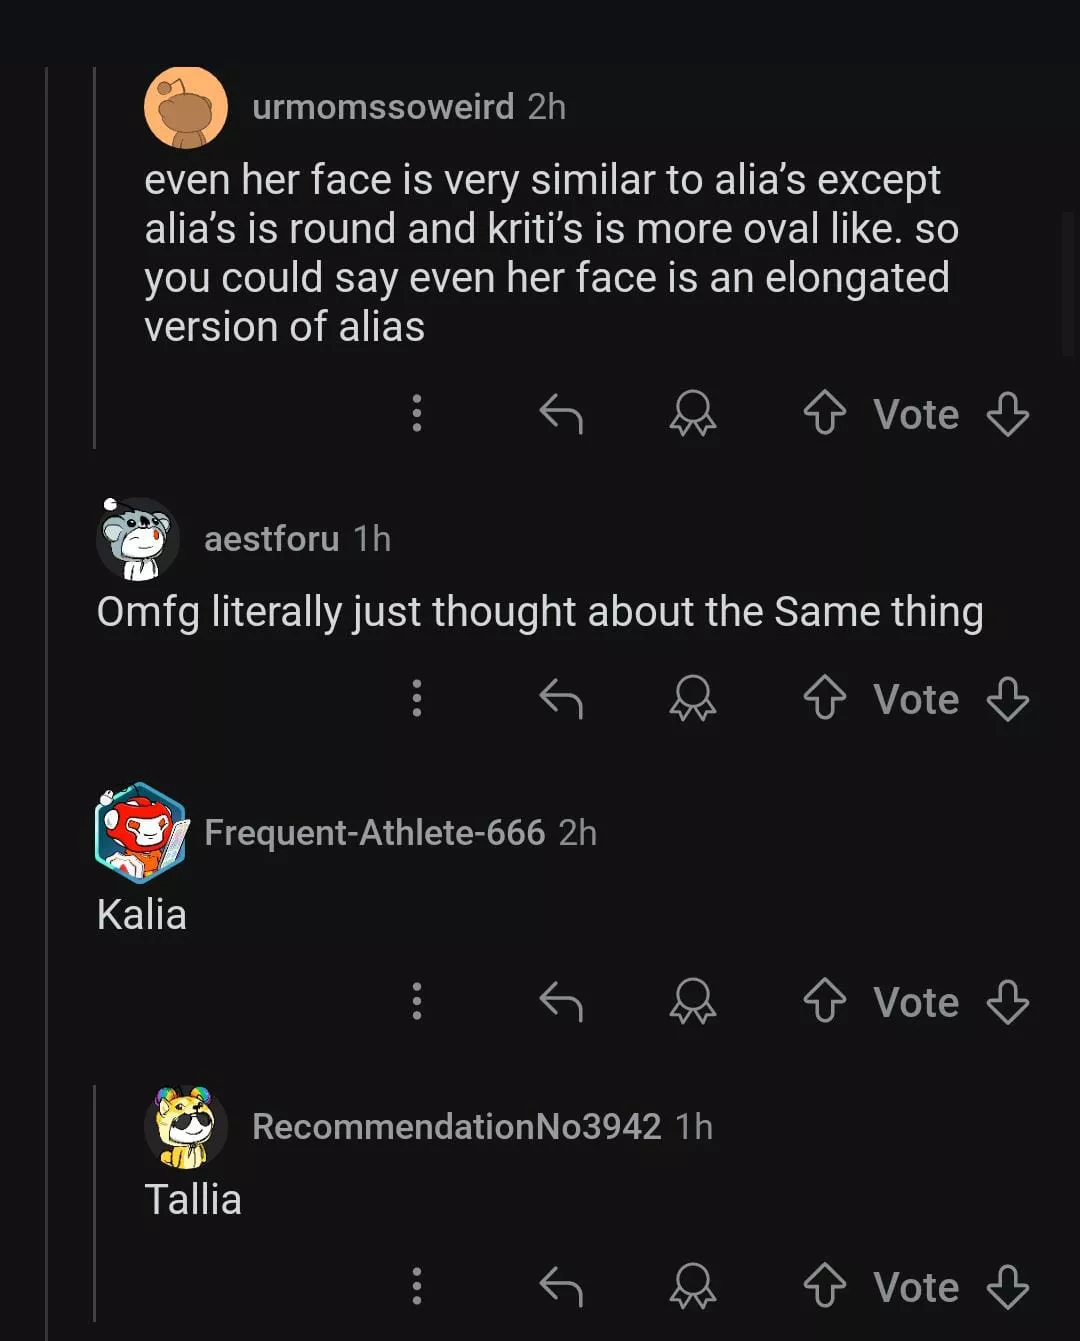Open overflow menu for the Kalia comment
Image resolution: width=1080 pixels, height=1341 pixels.
pyautogui.click(x=417, y=1001)
